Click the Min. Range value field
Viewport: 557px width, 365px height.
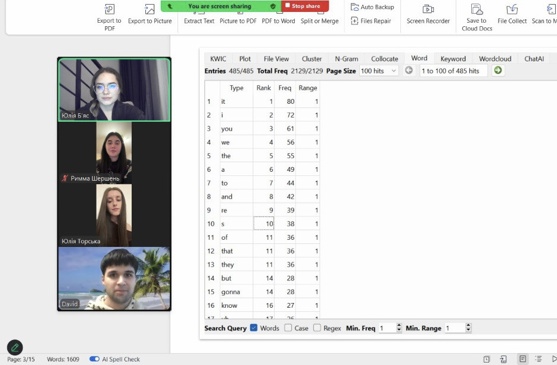[x=455, y=328]
